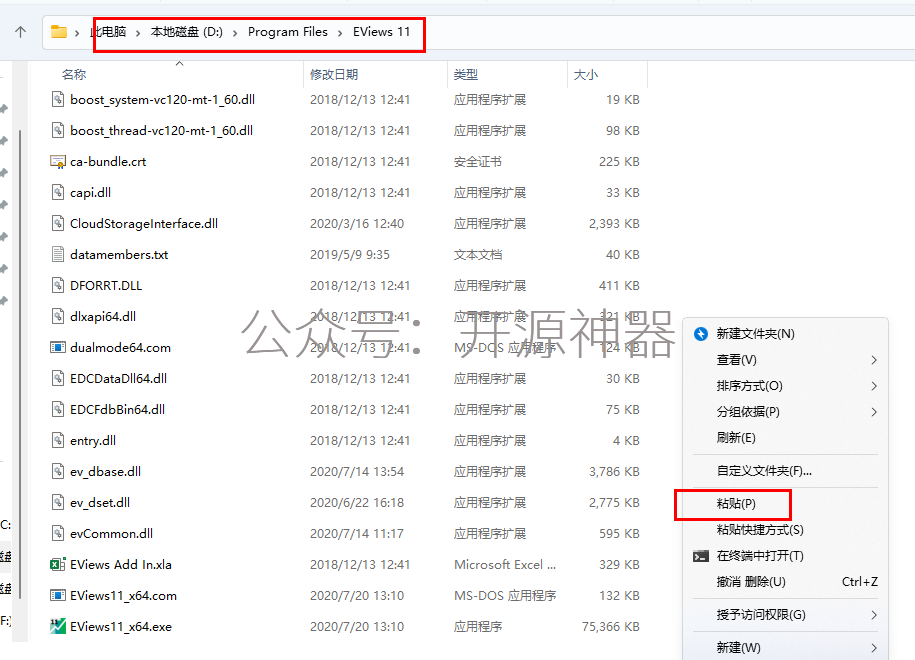Click EViews 11 in the breadcrumb
Viewport: 915px width, 660px height.
(x=382, y=32)
